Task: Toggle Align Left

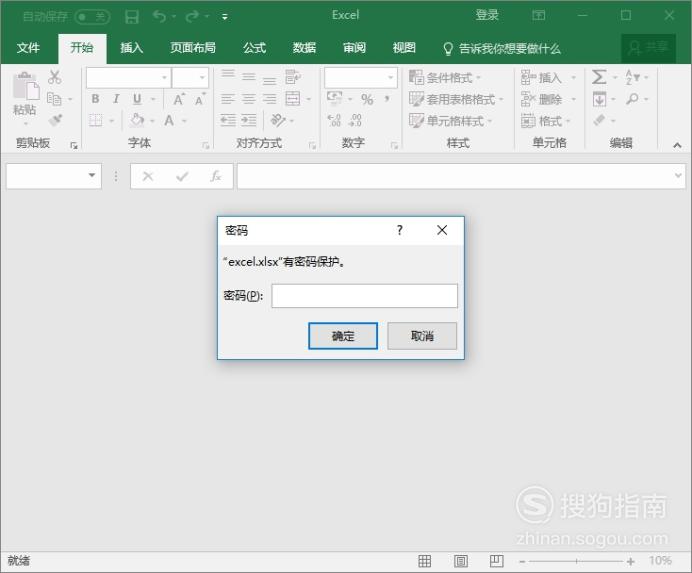Action: pyautogui.click(x=228, y=99)
